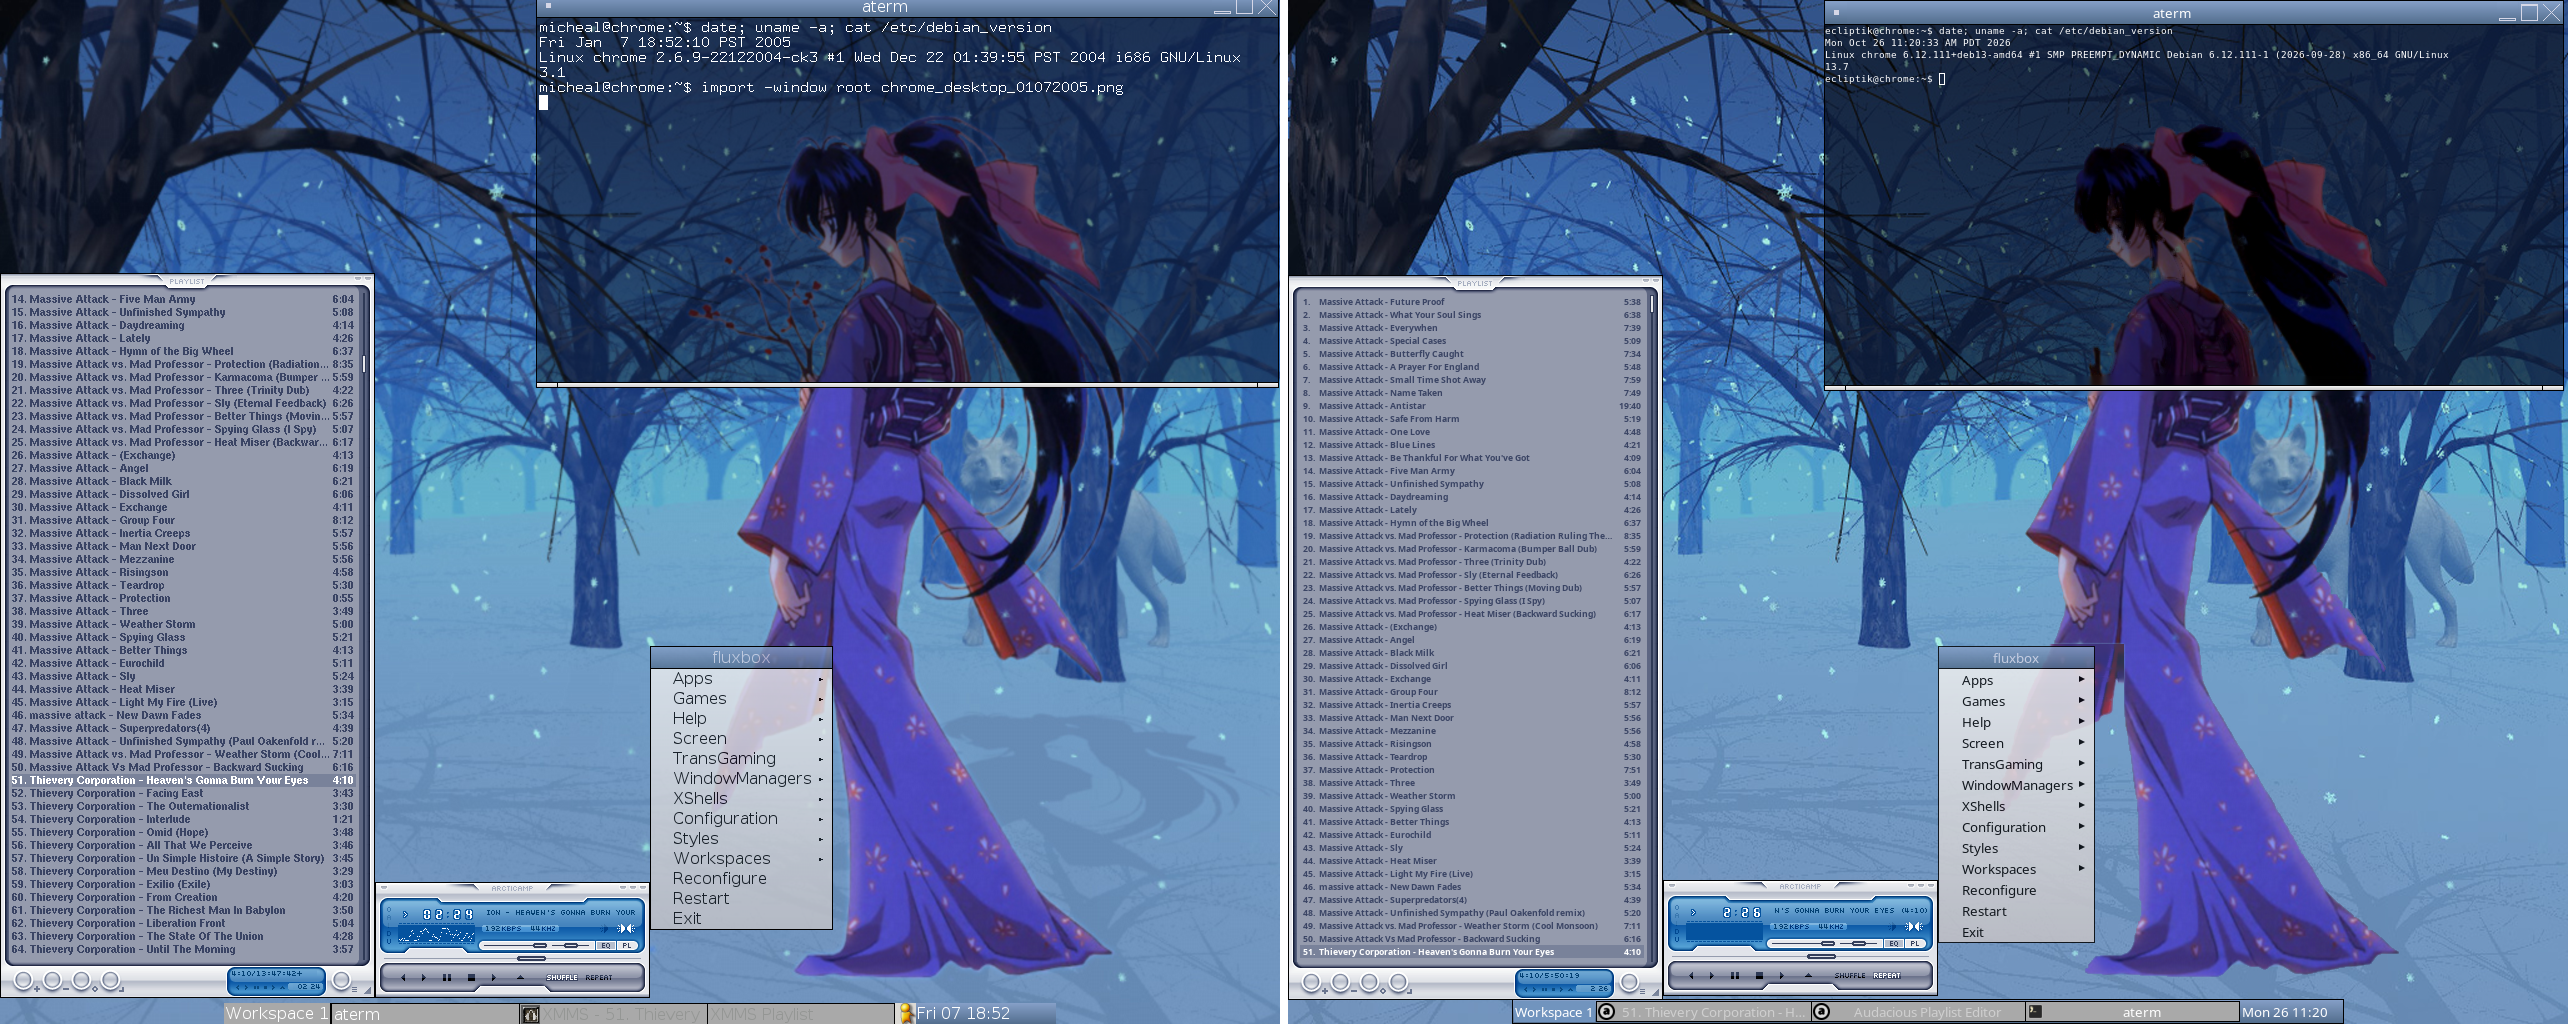The height and width of the screenshot is (1024, 2568).
Task: Skip to previous track in XMMS player
Action: tap(402, 977)
